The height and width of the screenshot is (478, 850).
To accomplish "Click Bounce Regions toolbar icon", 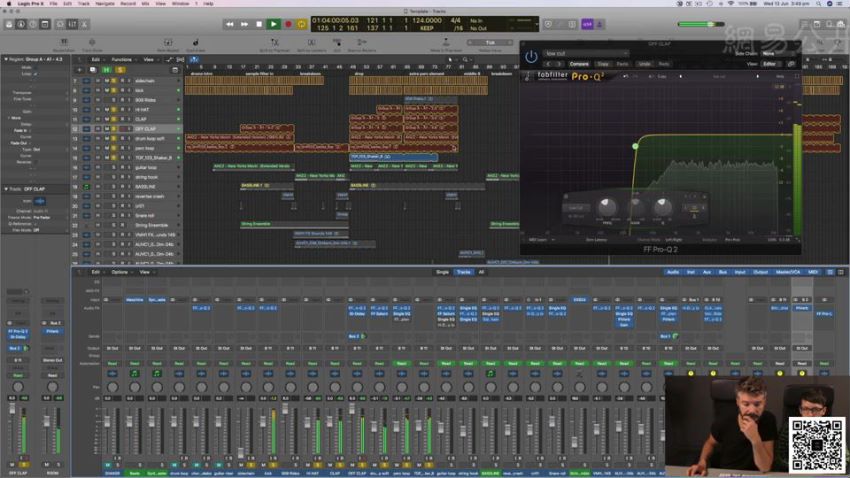I will pyautogui.click(x=362, y=44).
